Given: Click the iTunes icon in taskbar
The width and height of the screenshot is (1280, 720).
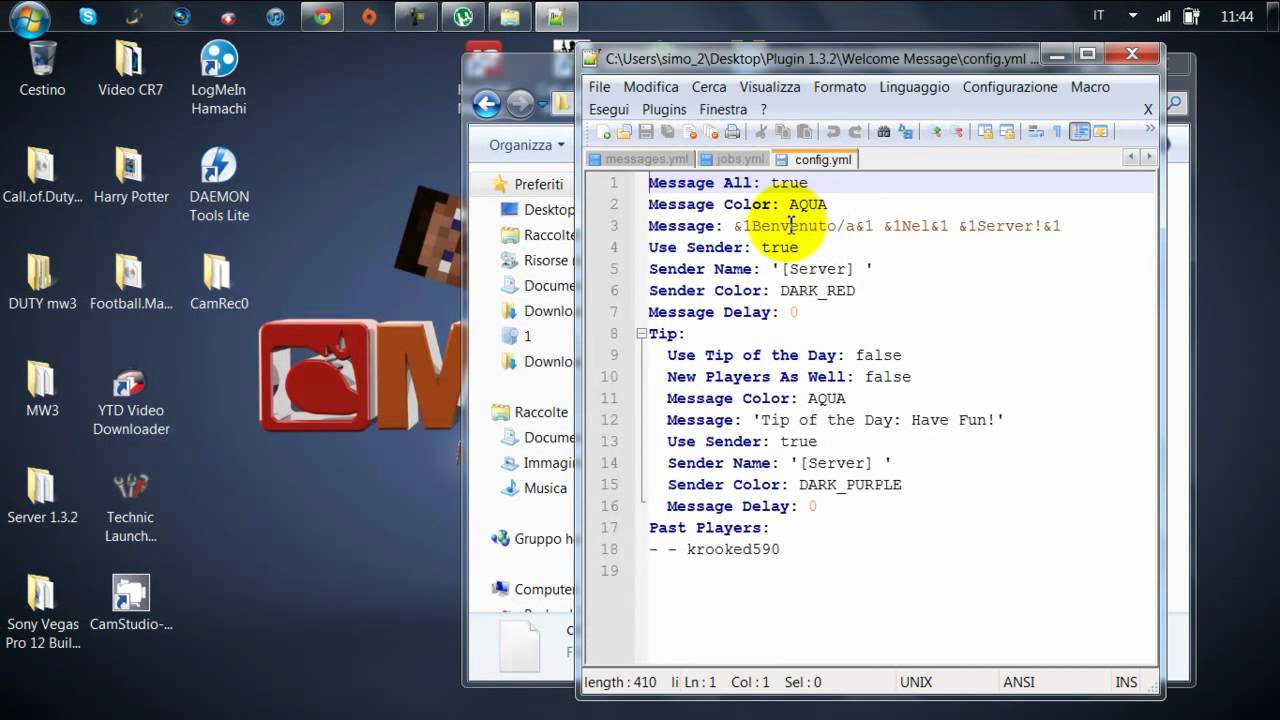Looking at the screenshot, I should click(275, 16).
